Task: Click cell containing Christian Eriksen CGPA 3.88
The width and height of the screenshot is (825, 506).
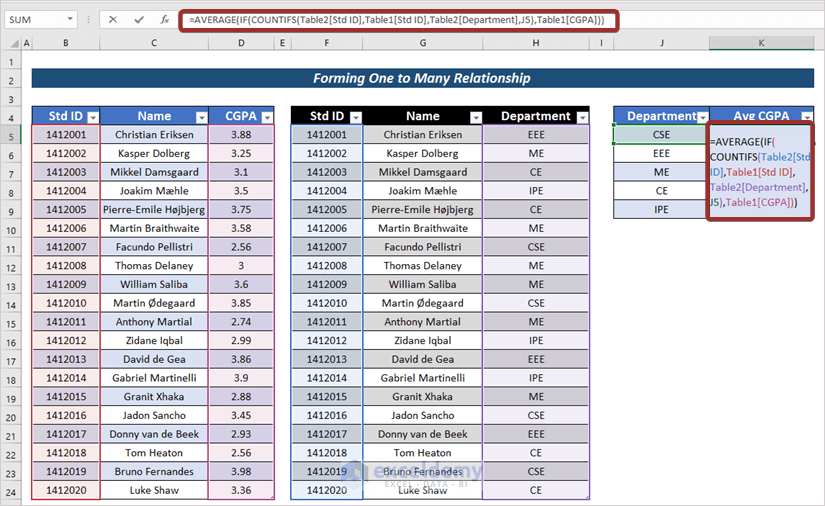Action: click(x=241, y=135)
